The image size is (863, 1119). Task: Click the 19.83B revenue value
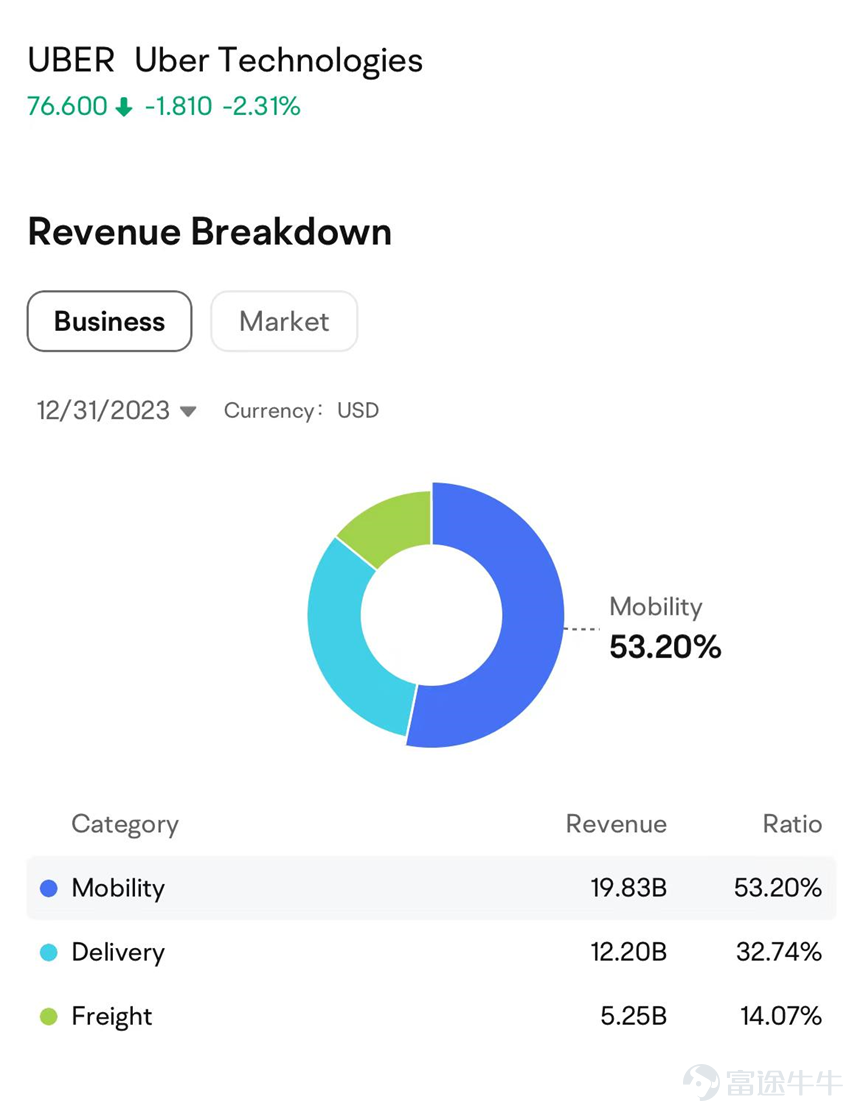(x=628, y=888)
